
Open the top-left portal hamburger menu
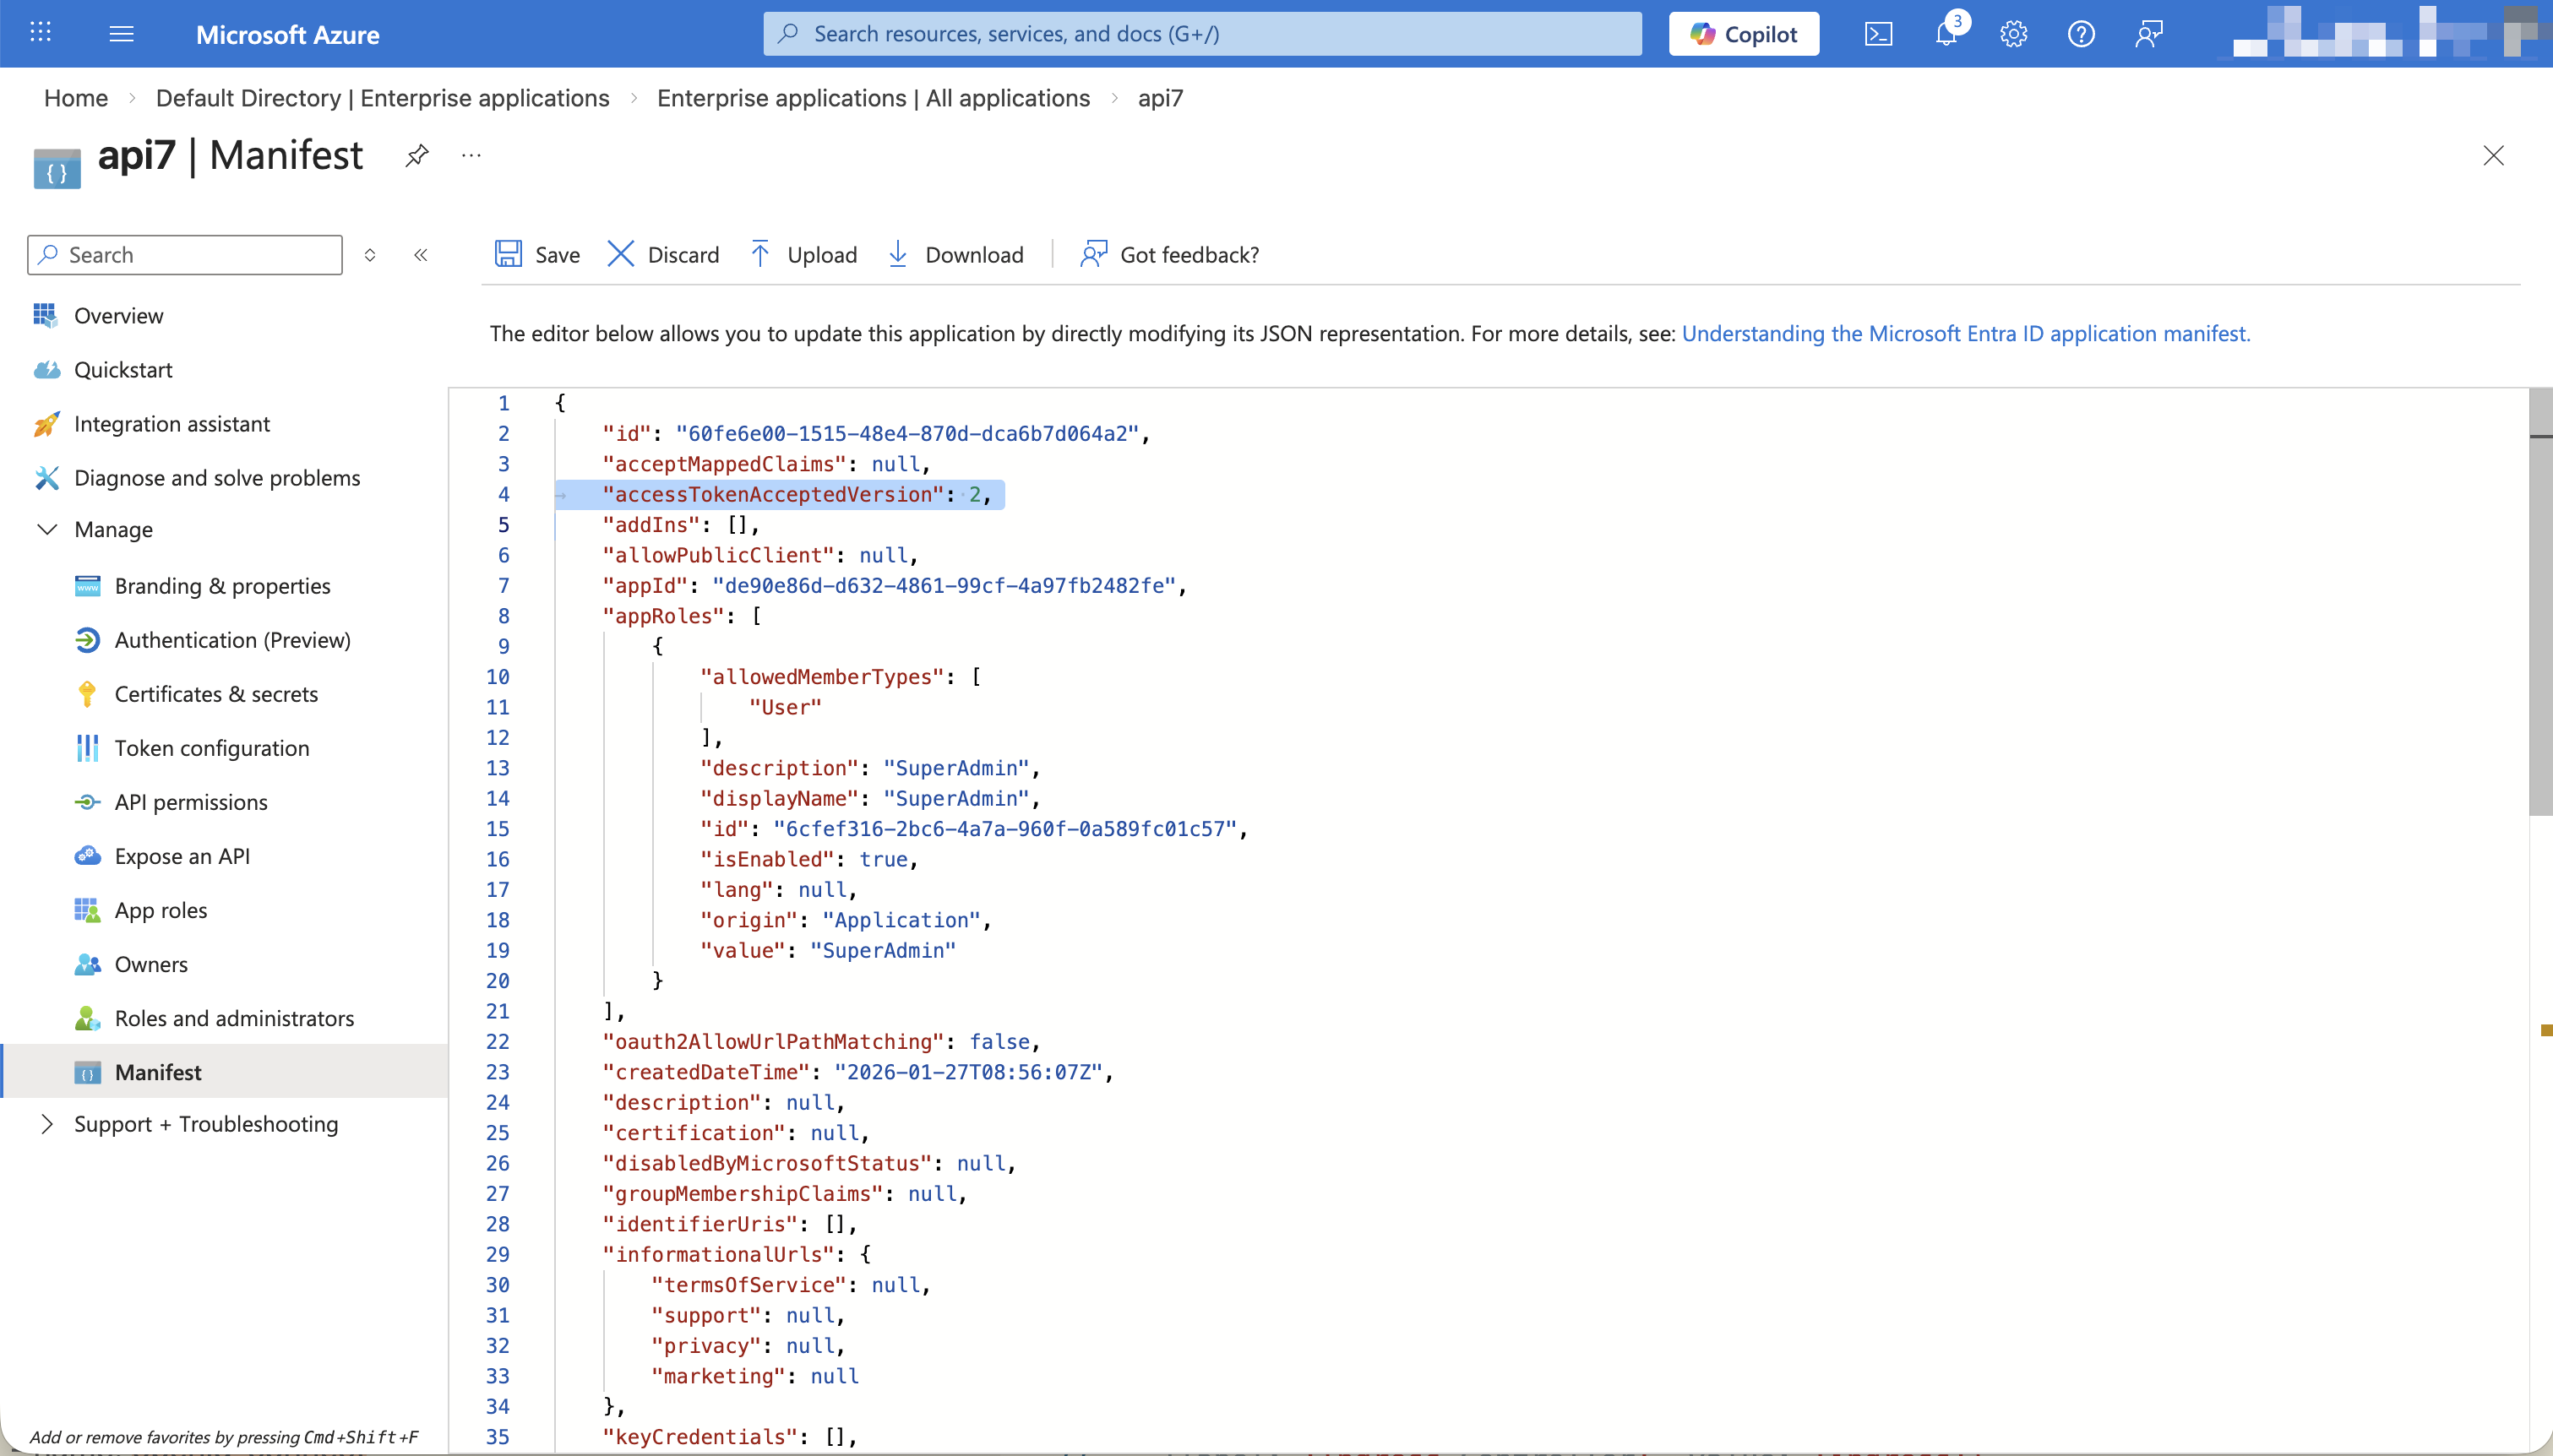(121, 34)
